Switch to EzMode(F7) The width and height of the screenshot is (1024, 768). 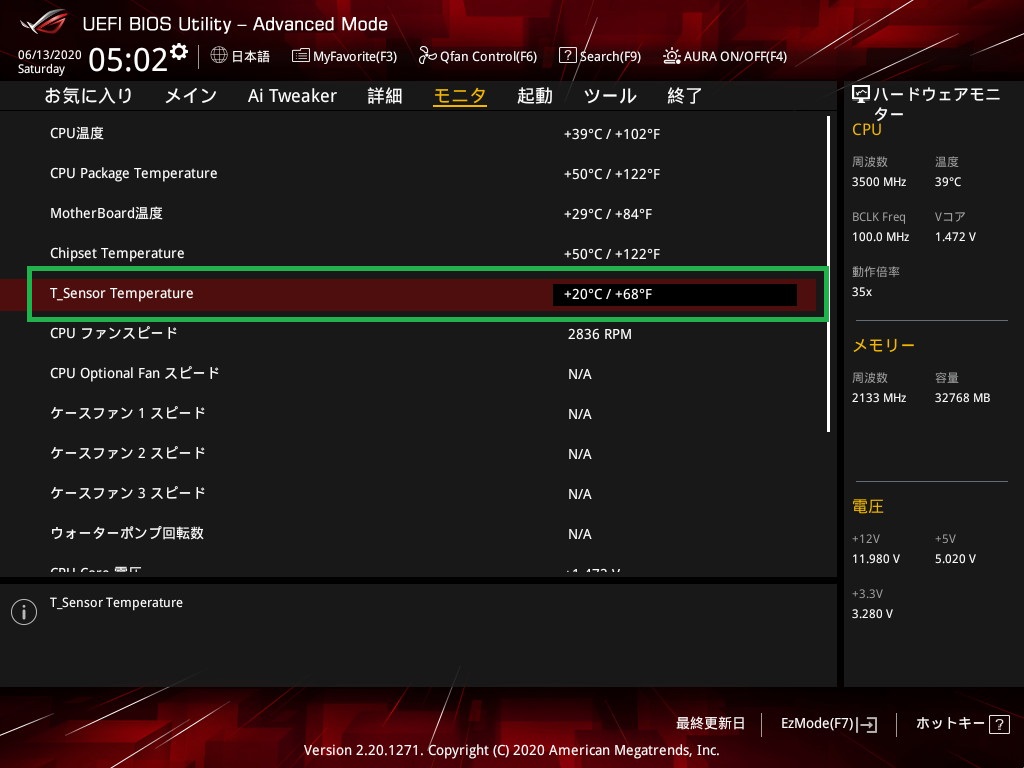[829, 724]
